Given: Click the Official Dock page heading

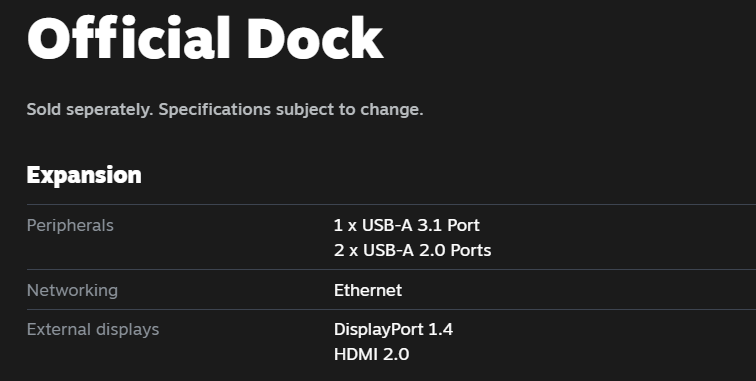Looking at the screenshot, I should pos(205,38).
